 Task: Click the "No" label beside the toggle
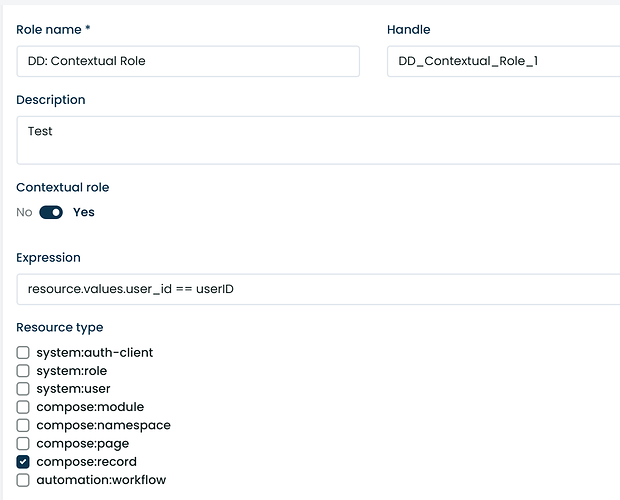click(24, 212)
